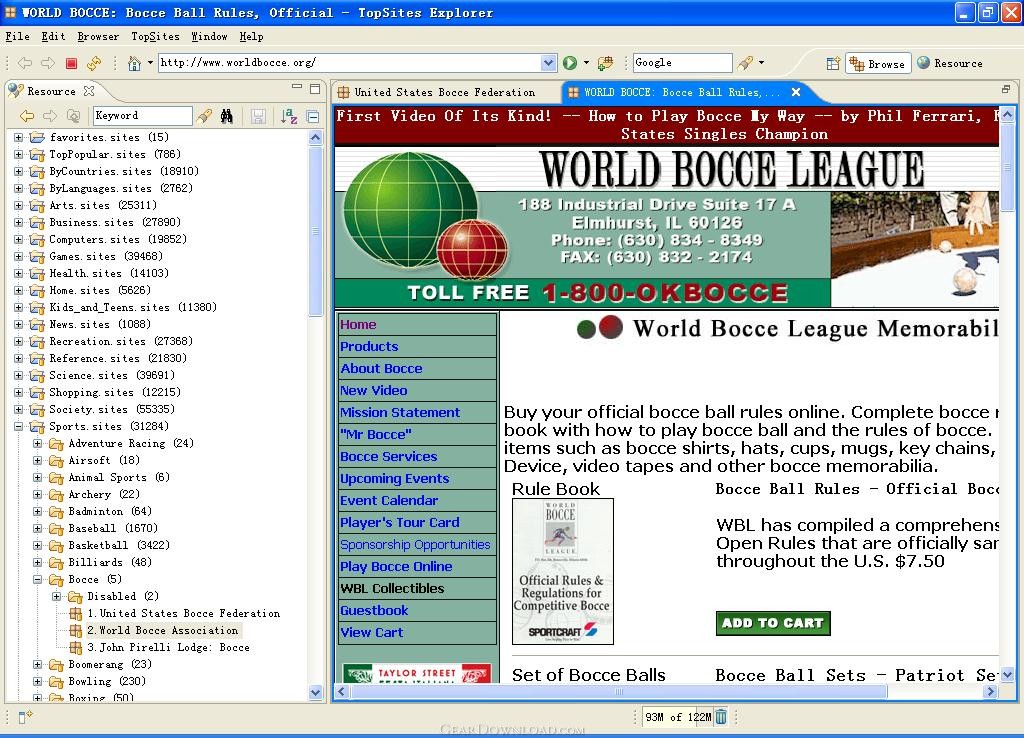This screenshot has height=738, width=1024.
Task: Select 1. United States Bocce Federation tree item
Action: 183,613
